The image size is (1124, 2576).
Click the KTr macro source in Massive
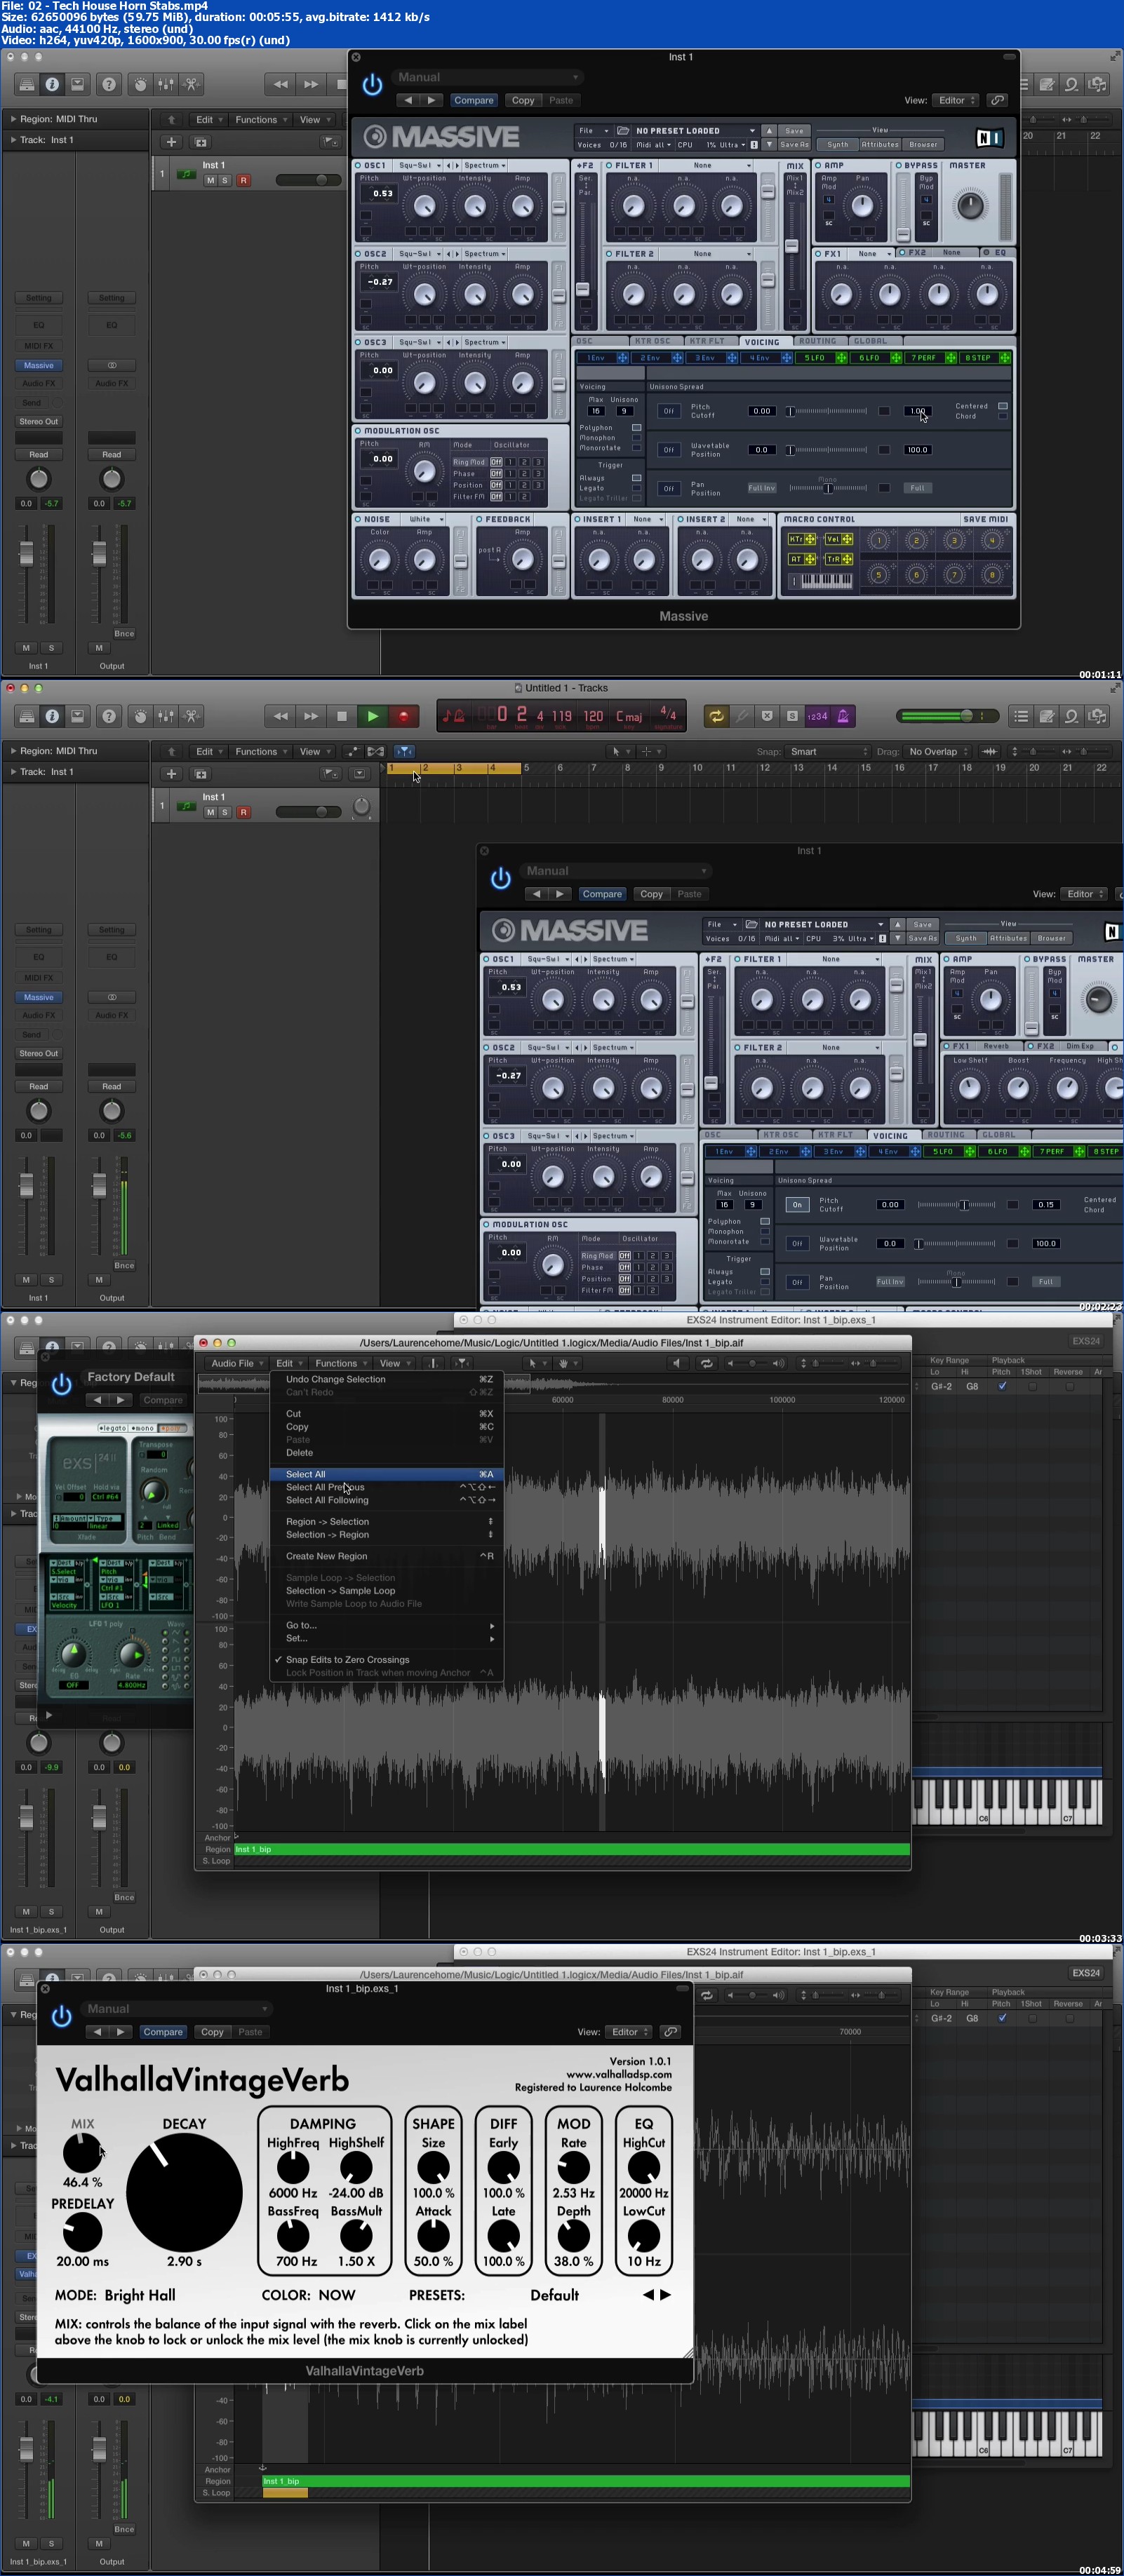(801, 539)
